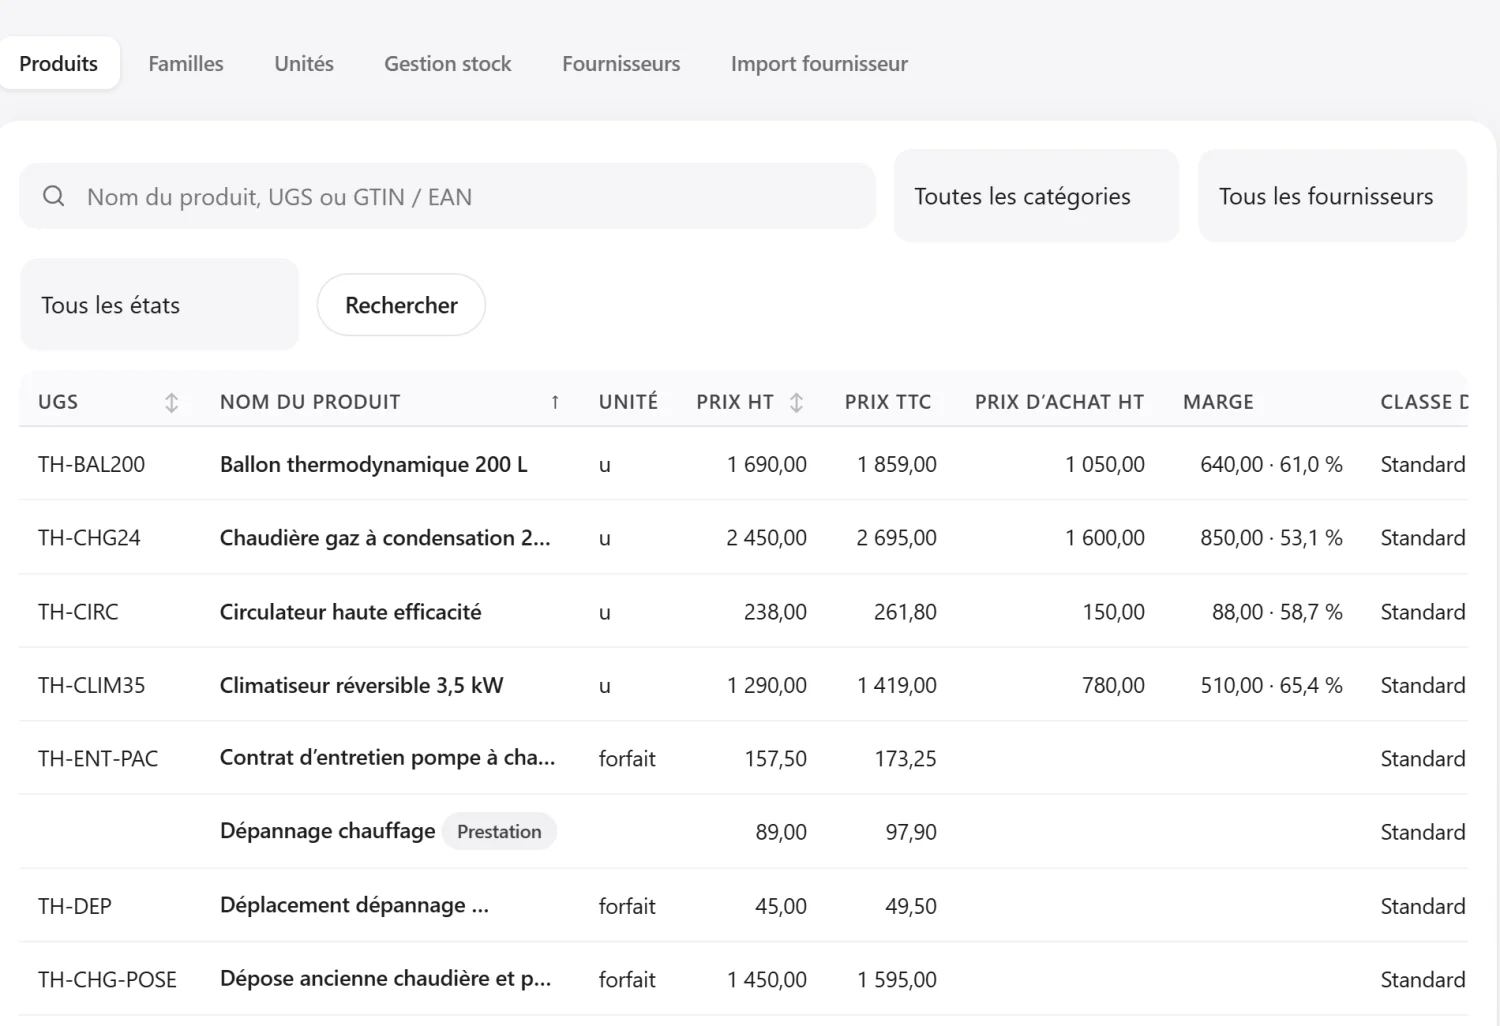Viewport: 1500px width, 1026px height.
Task: Switch to the Unités tab
Action: (x=304, y=63)
